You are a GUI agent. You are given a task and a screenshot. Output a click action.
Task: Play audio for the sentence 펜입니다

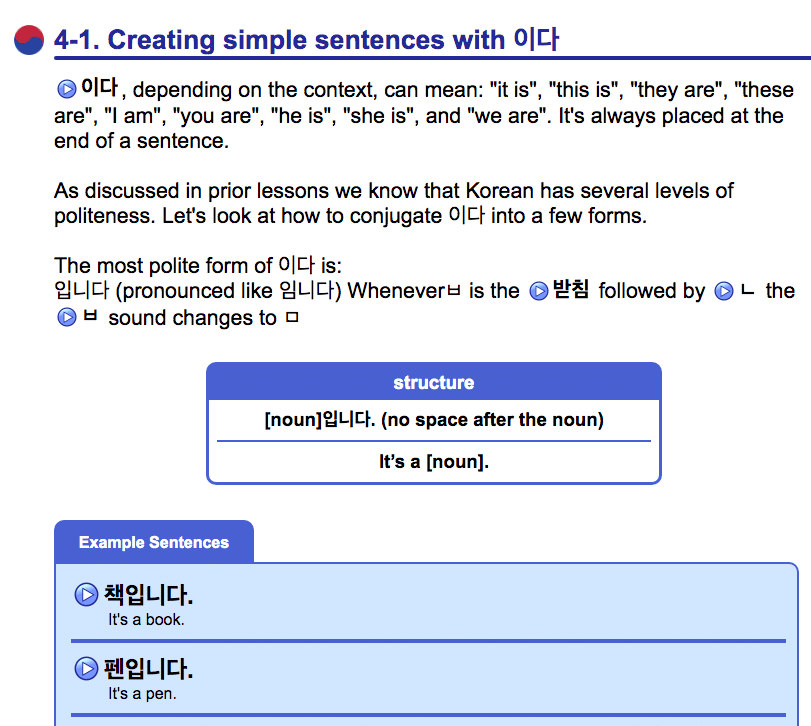pos(87,670)
